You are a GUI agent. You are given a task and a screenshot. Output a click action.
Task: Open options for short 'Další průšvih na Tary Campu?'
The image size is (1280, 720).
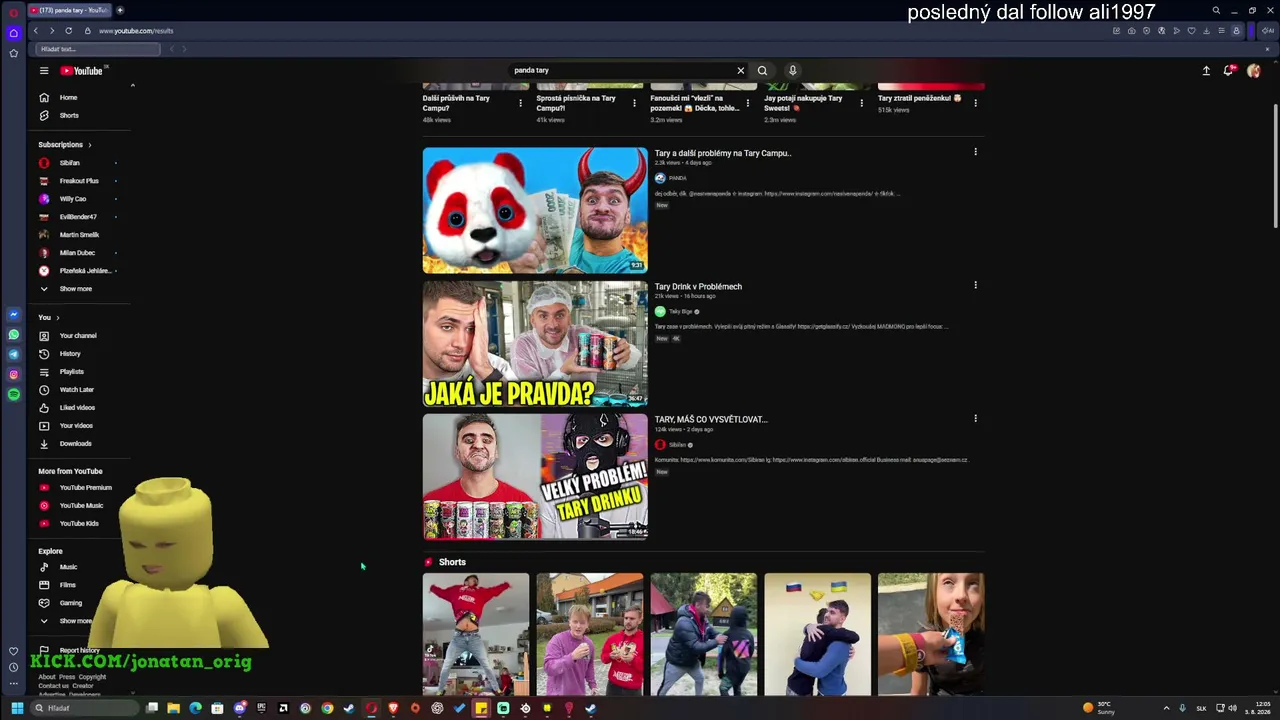pyautogui.click(x=520, y=103)
